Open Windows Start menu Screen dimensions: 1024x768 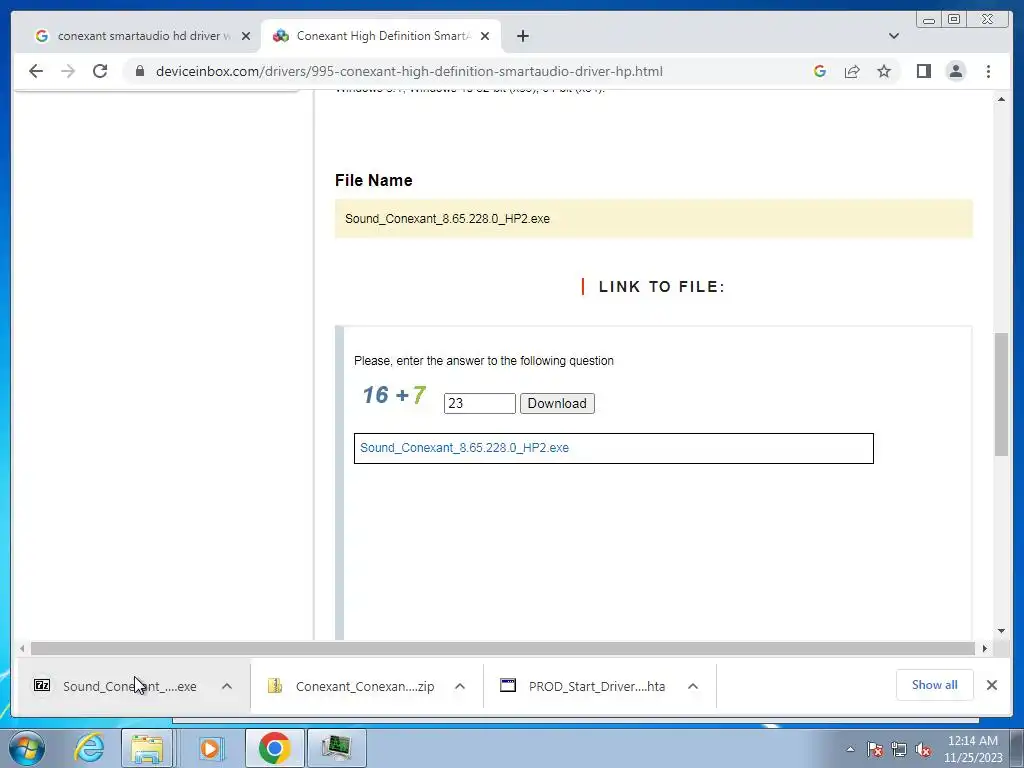pyautogui.click(x=27, y=748)
